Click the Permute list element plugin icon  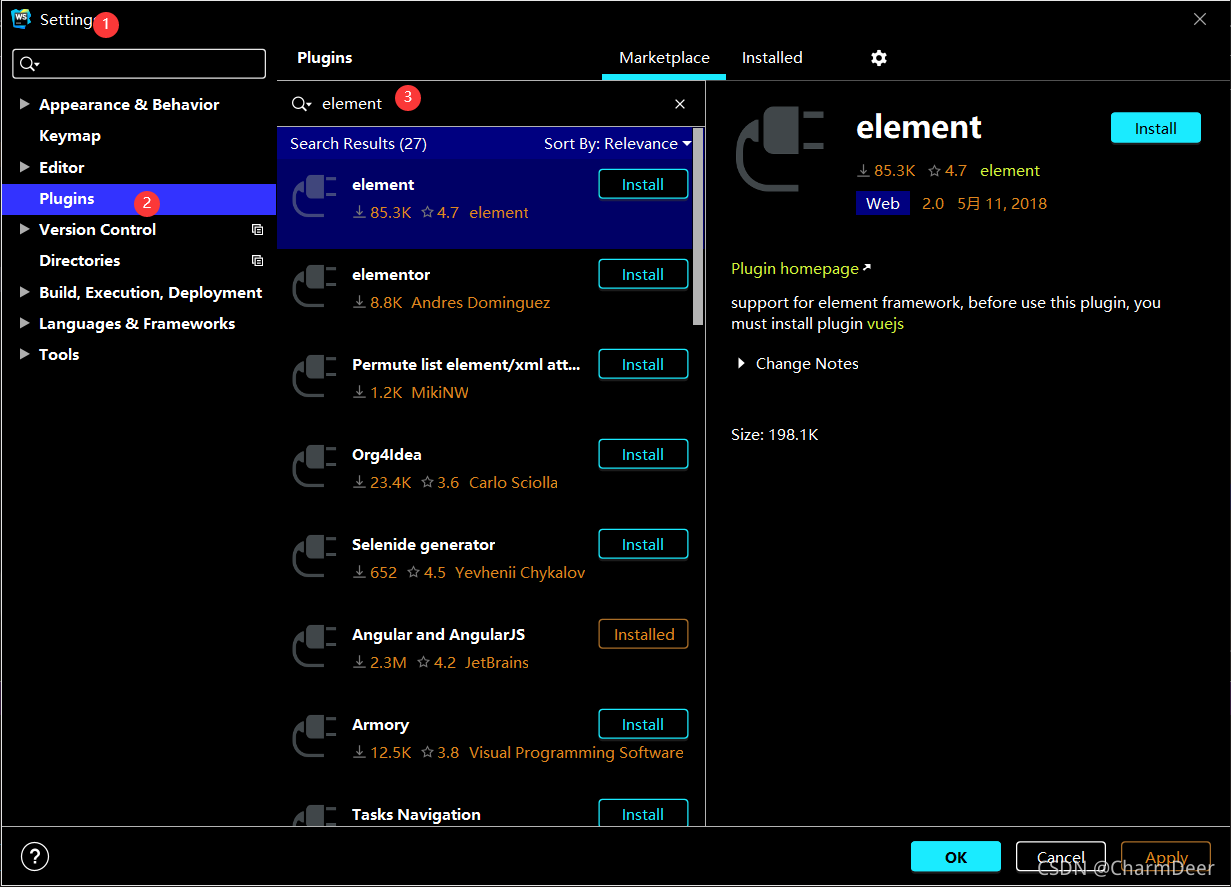point(314,375)
